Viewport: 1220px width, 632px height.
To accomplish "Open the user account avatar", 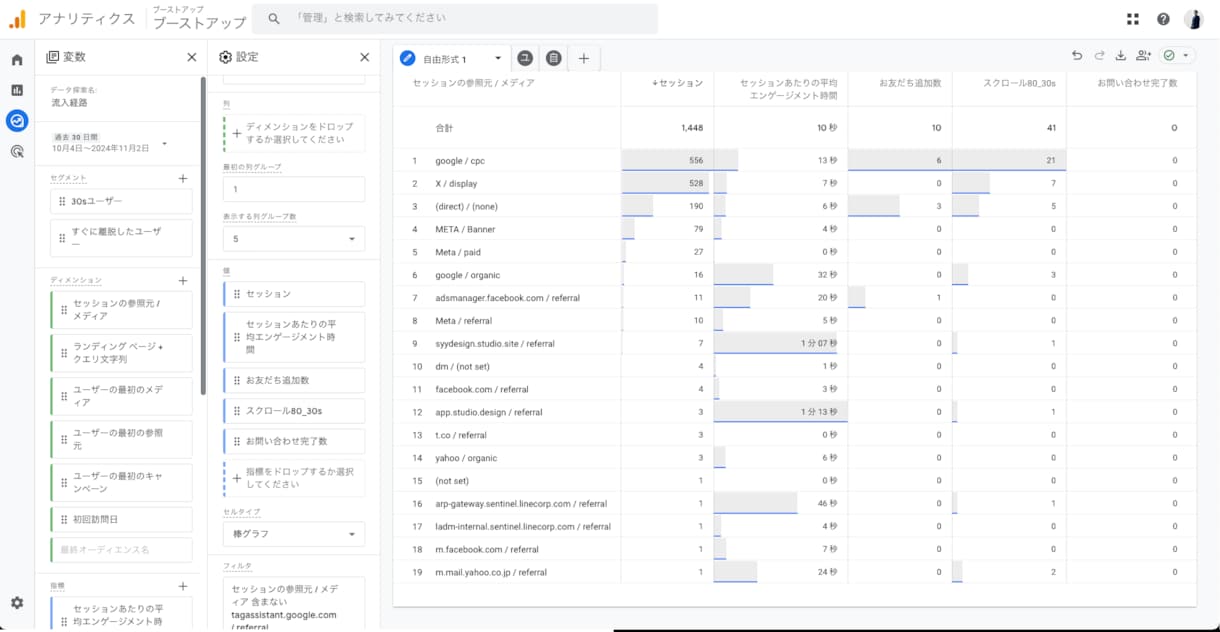I will click(x=1194, y=19).
